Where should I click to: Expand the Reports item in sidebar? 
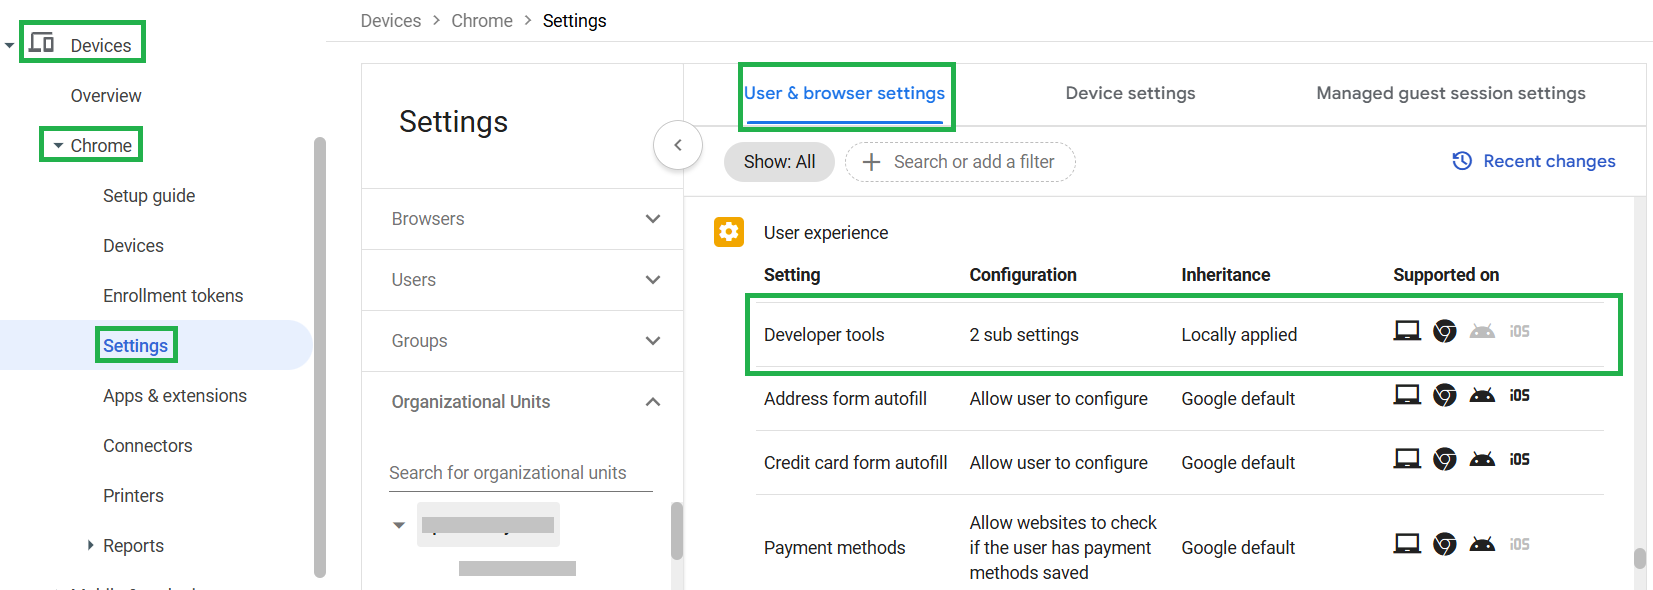click(91, 545)
